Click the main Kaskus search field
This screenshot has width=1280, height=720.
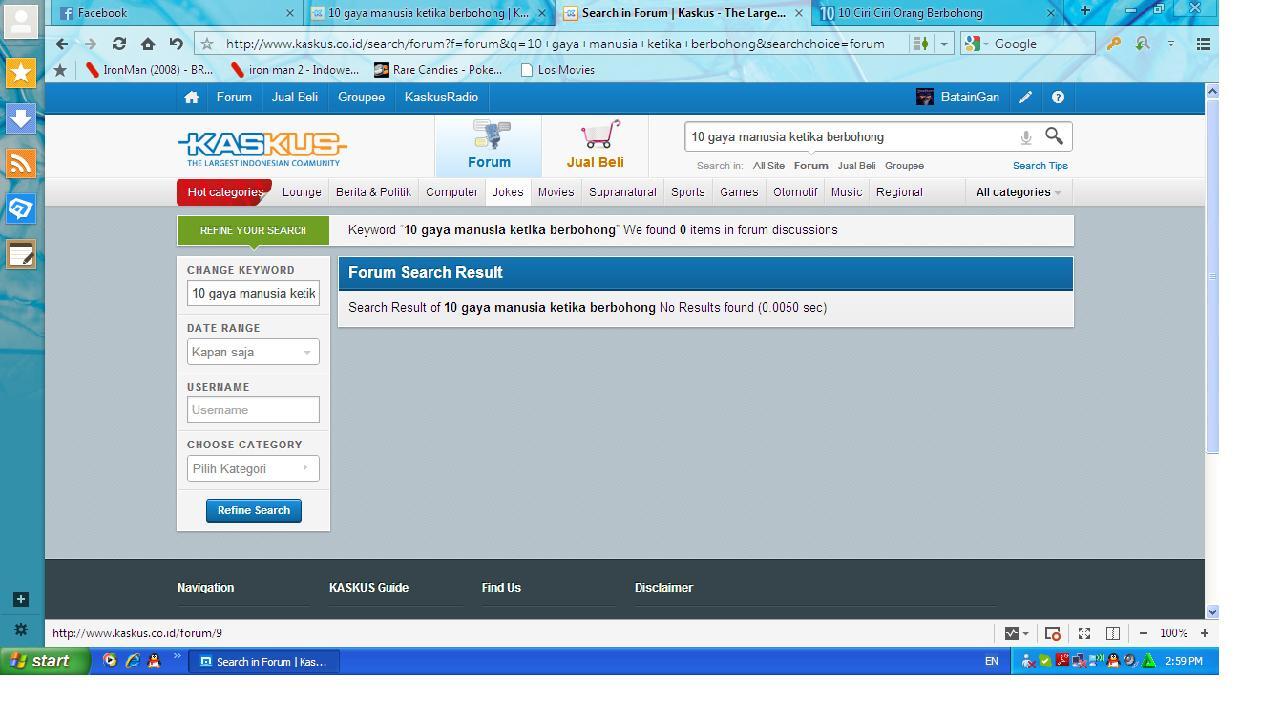pyautogui.click(x=850, y=137)
